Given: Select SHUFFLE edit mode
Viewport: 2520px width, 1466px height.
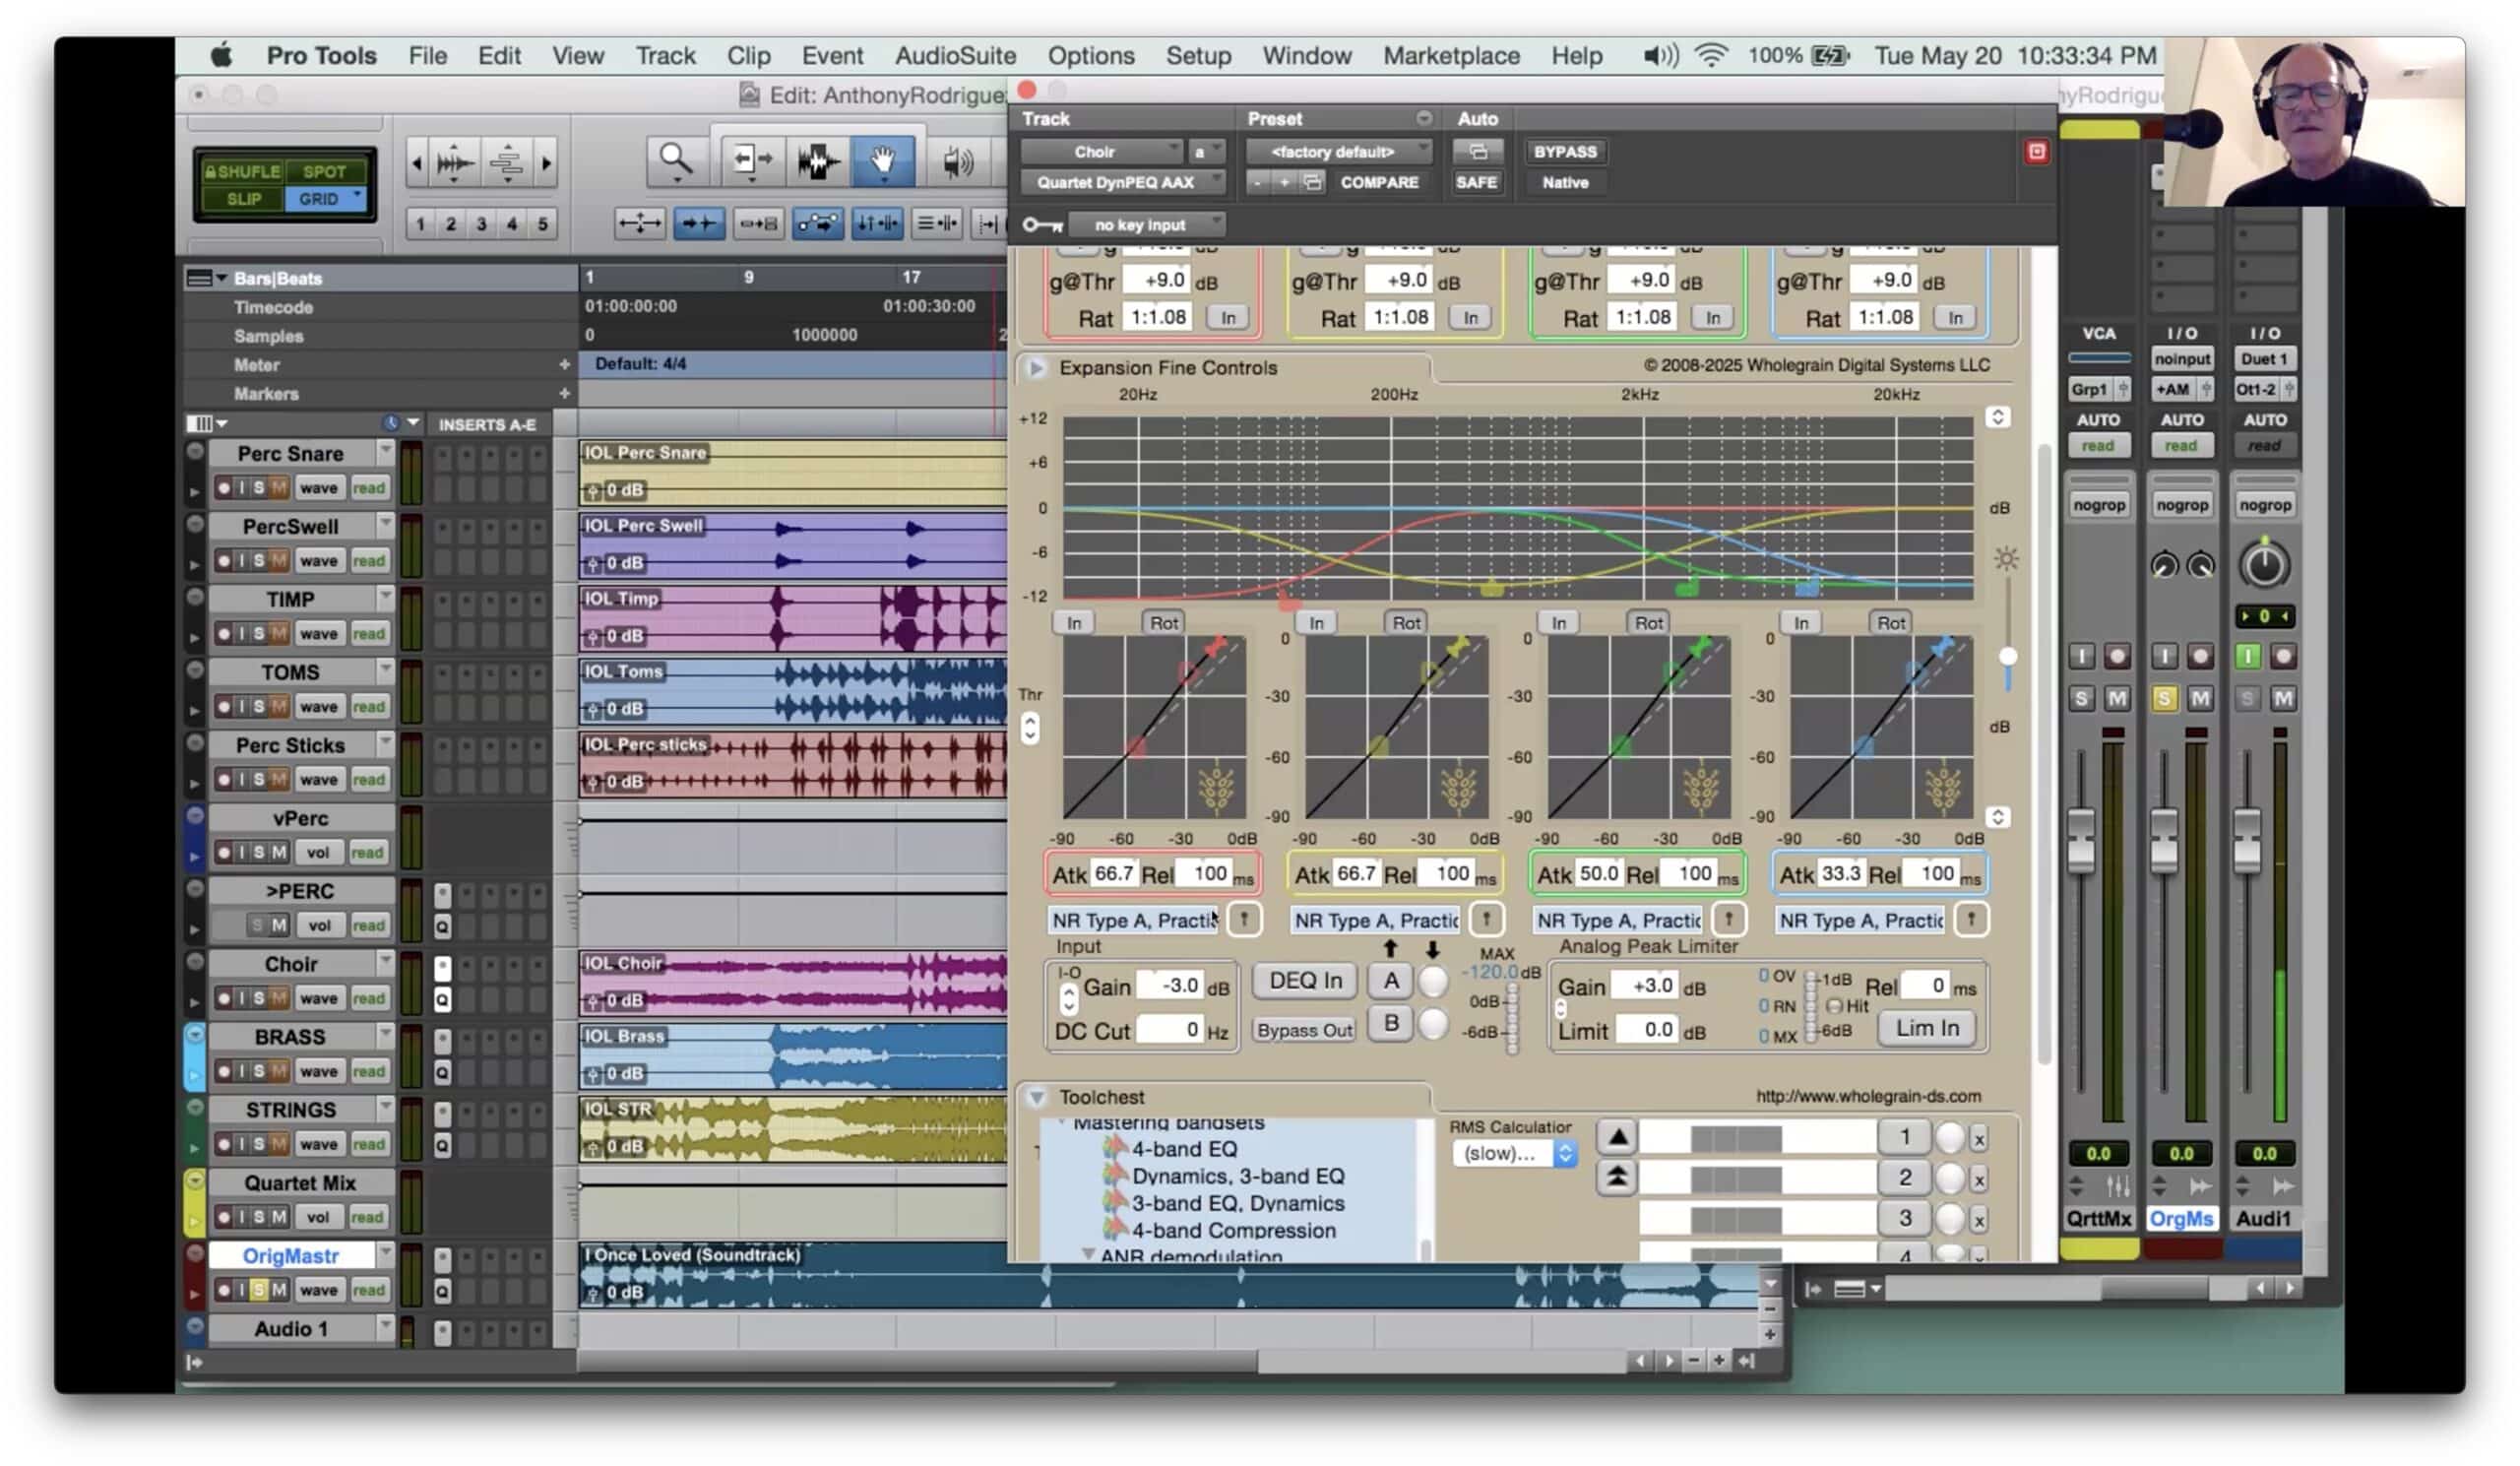Looking at the screenshot, I should click(x=243, y=171).
